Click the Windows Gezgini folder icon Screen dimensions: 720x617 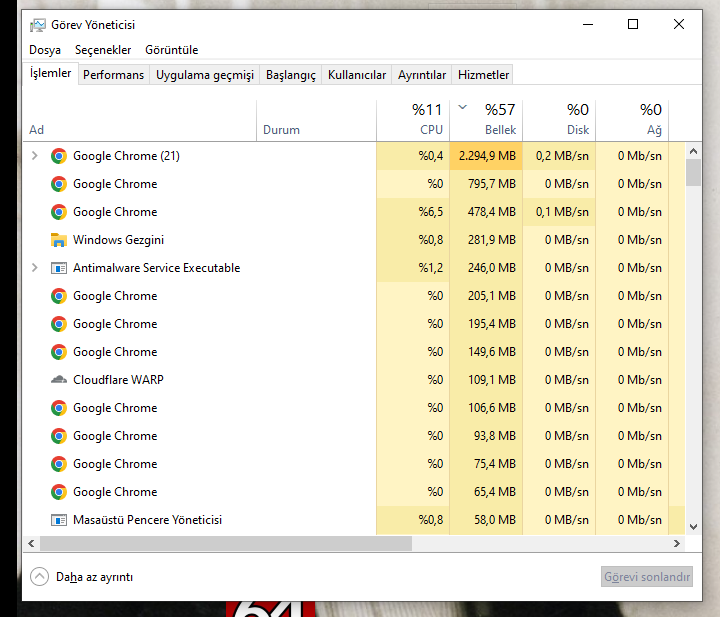coord(59,240)
